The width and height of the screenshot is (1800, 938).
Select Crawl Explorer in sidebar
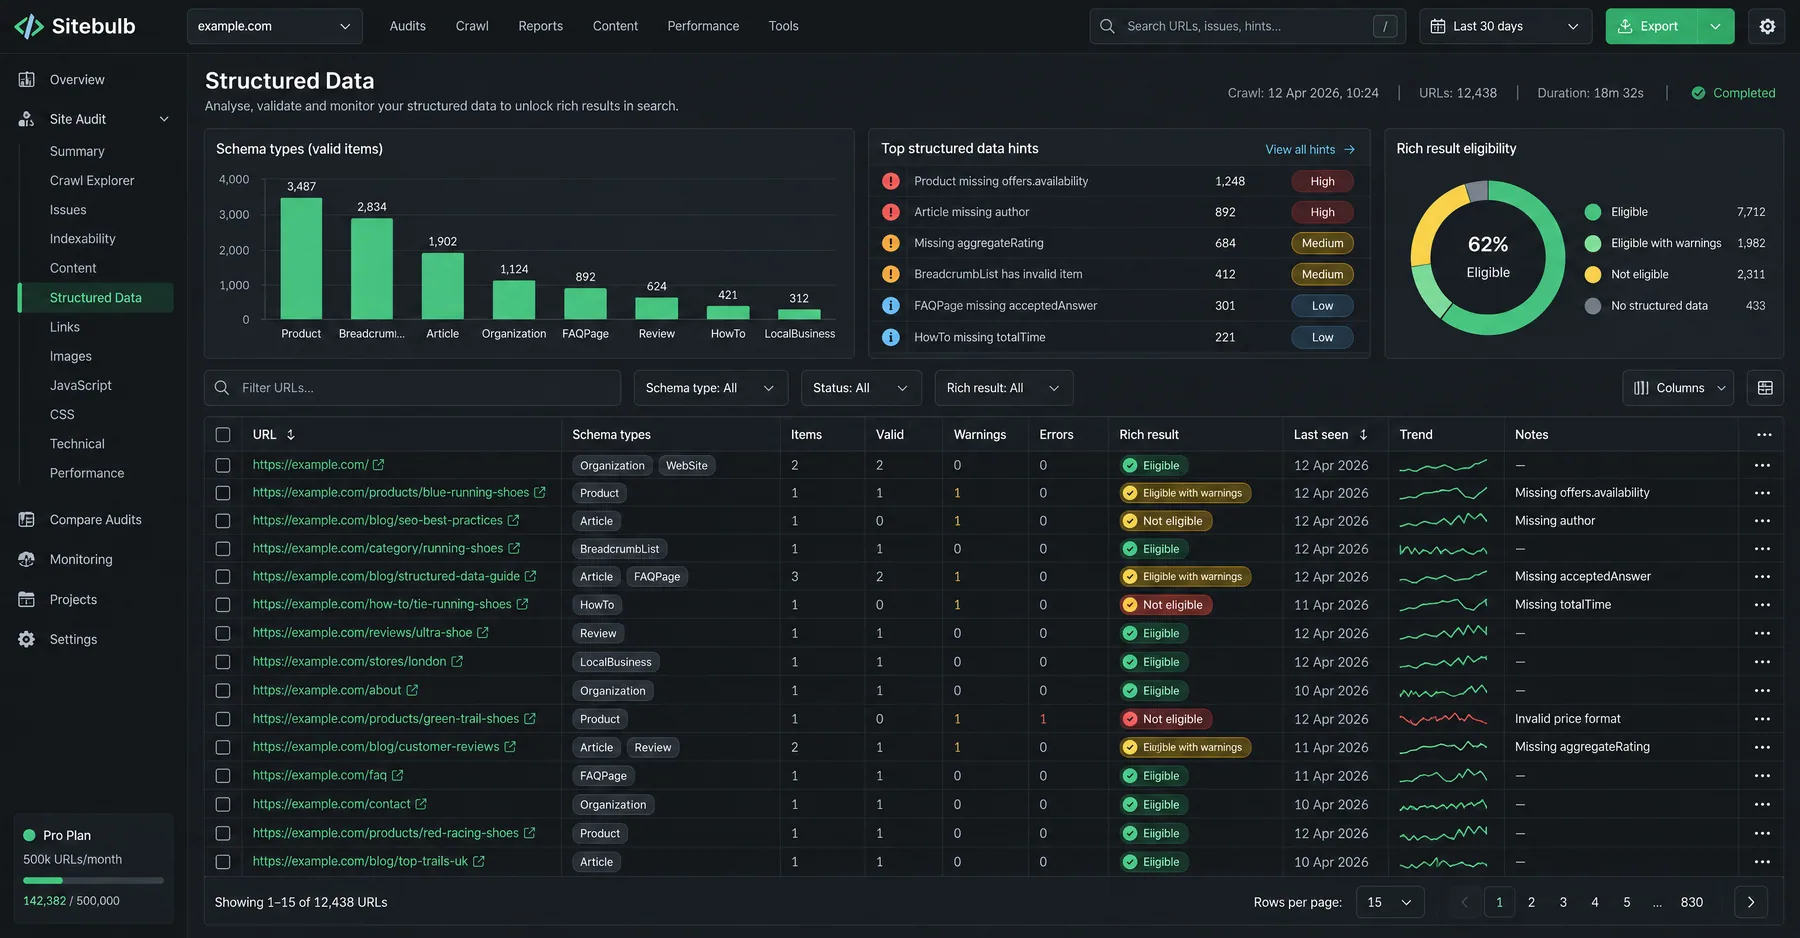tap(92, 181)
